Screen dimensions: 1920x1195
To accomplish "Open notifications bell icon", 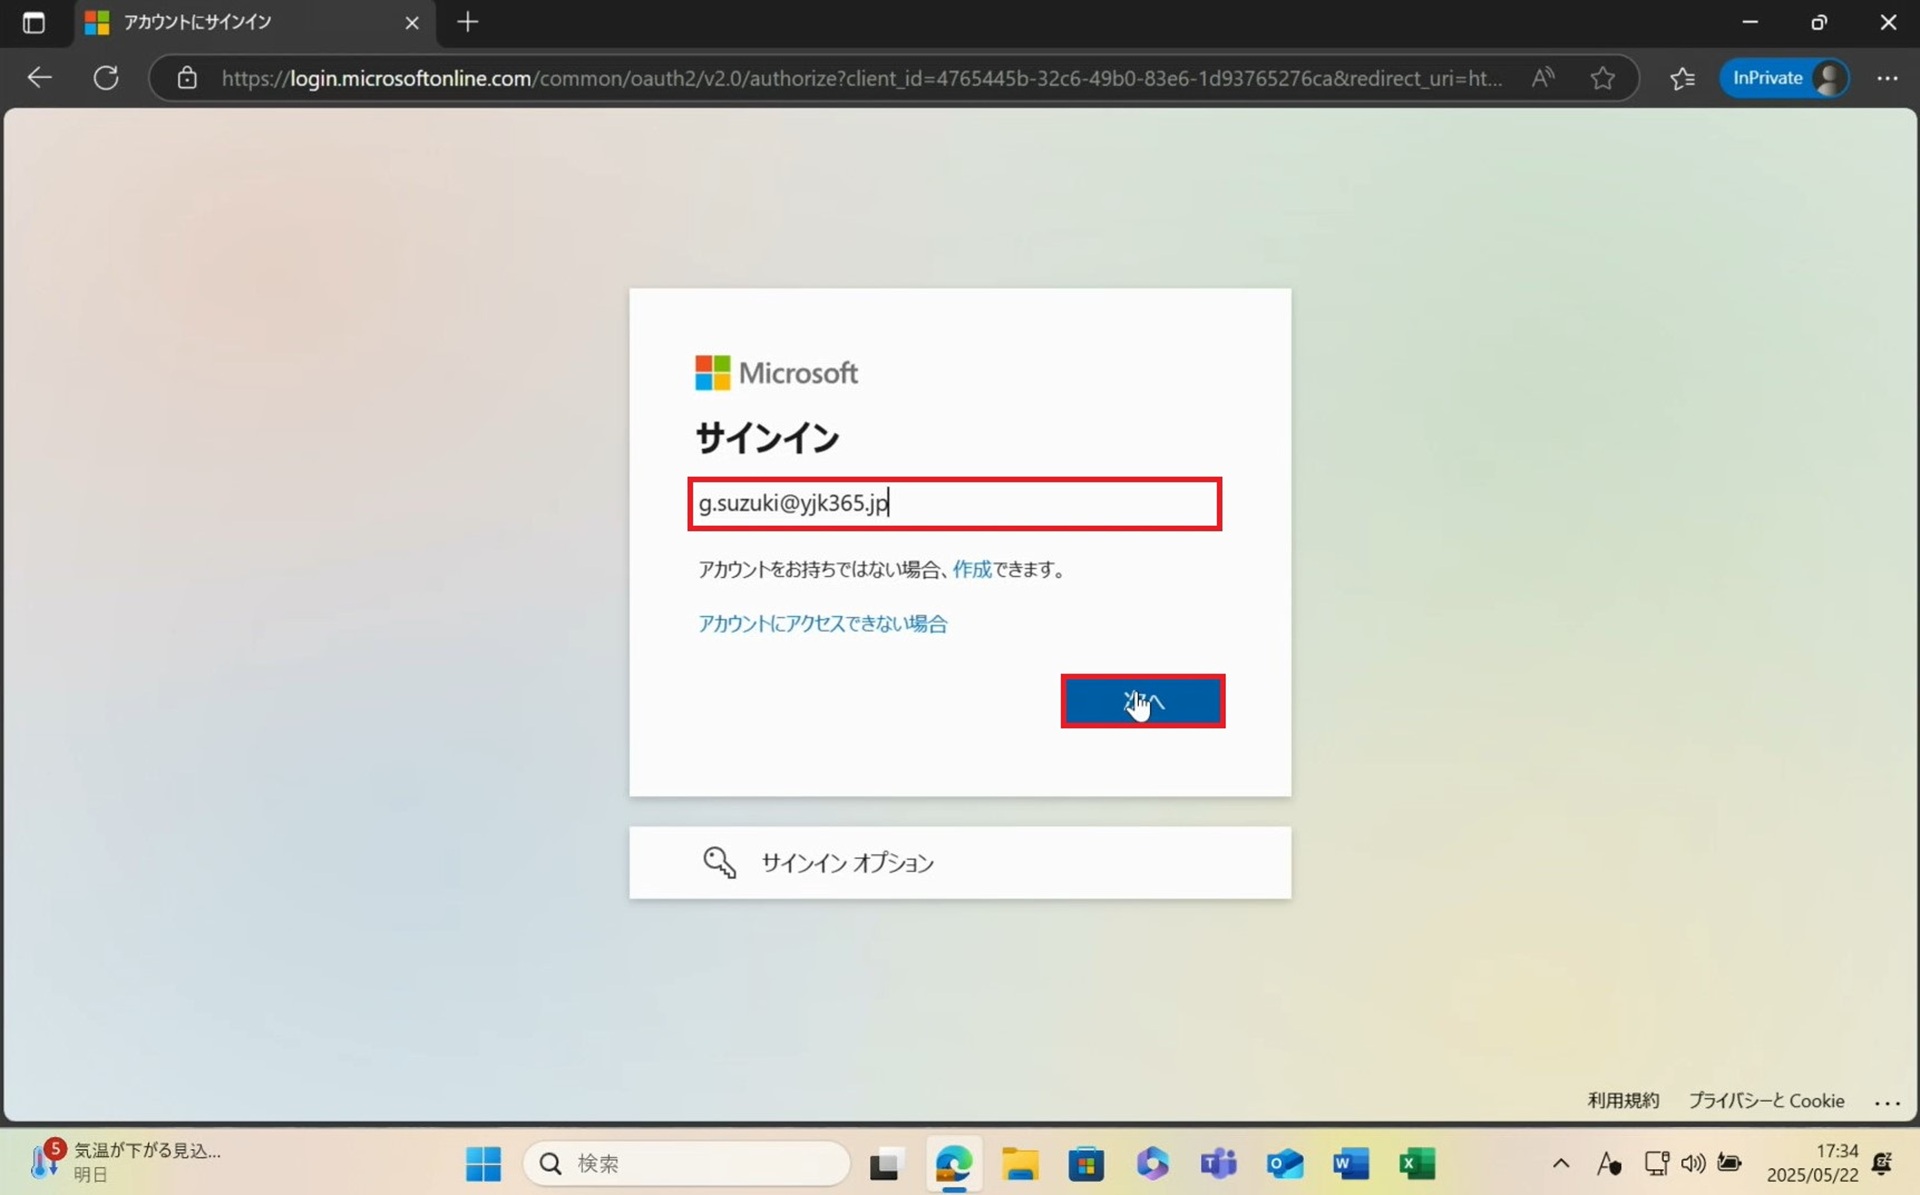I will point(1882,1163).
